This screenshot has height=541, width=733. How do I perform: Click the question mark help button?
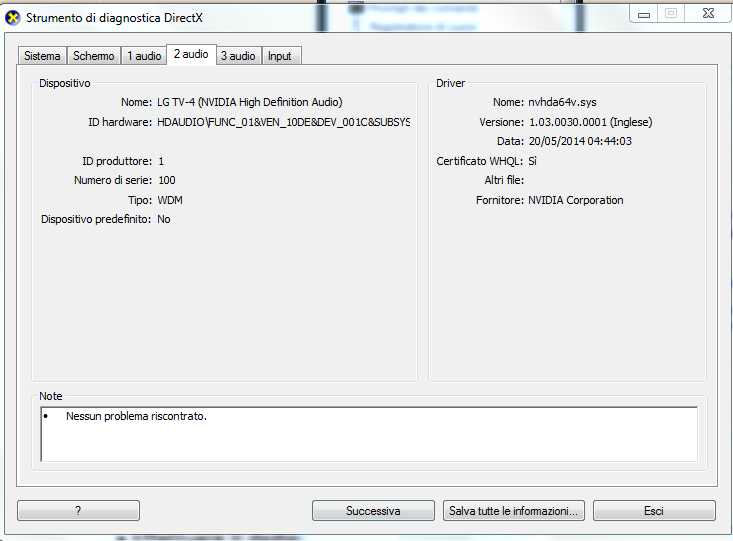[x=78, y=511]
